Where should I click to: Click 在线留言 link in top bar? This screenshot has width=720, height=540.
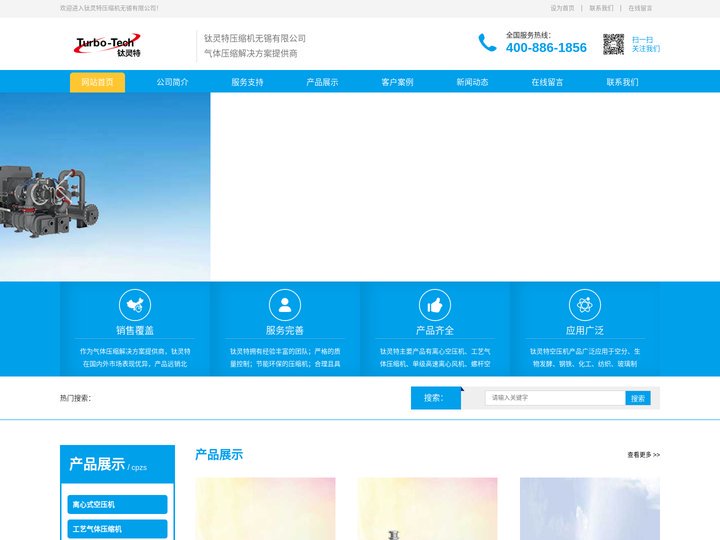[640, 8]
